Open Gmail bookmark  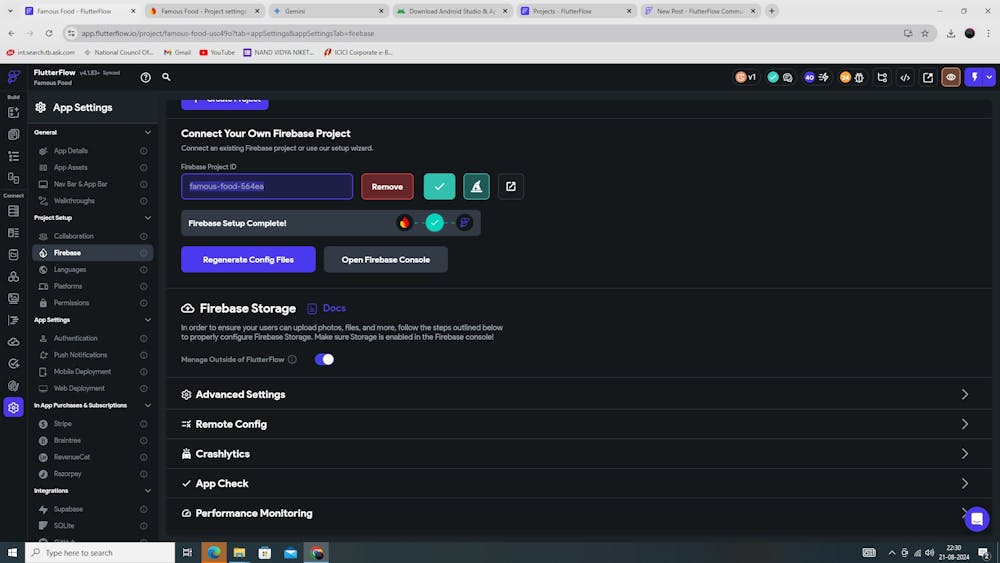click(177, 52)
